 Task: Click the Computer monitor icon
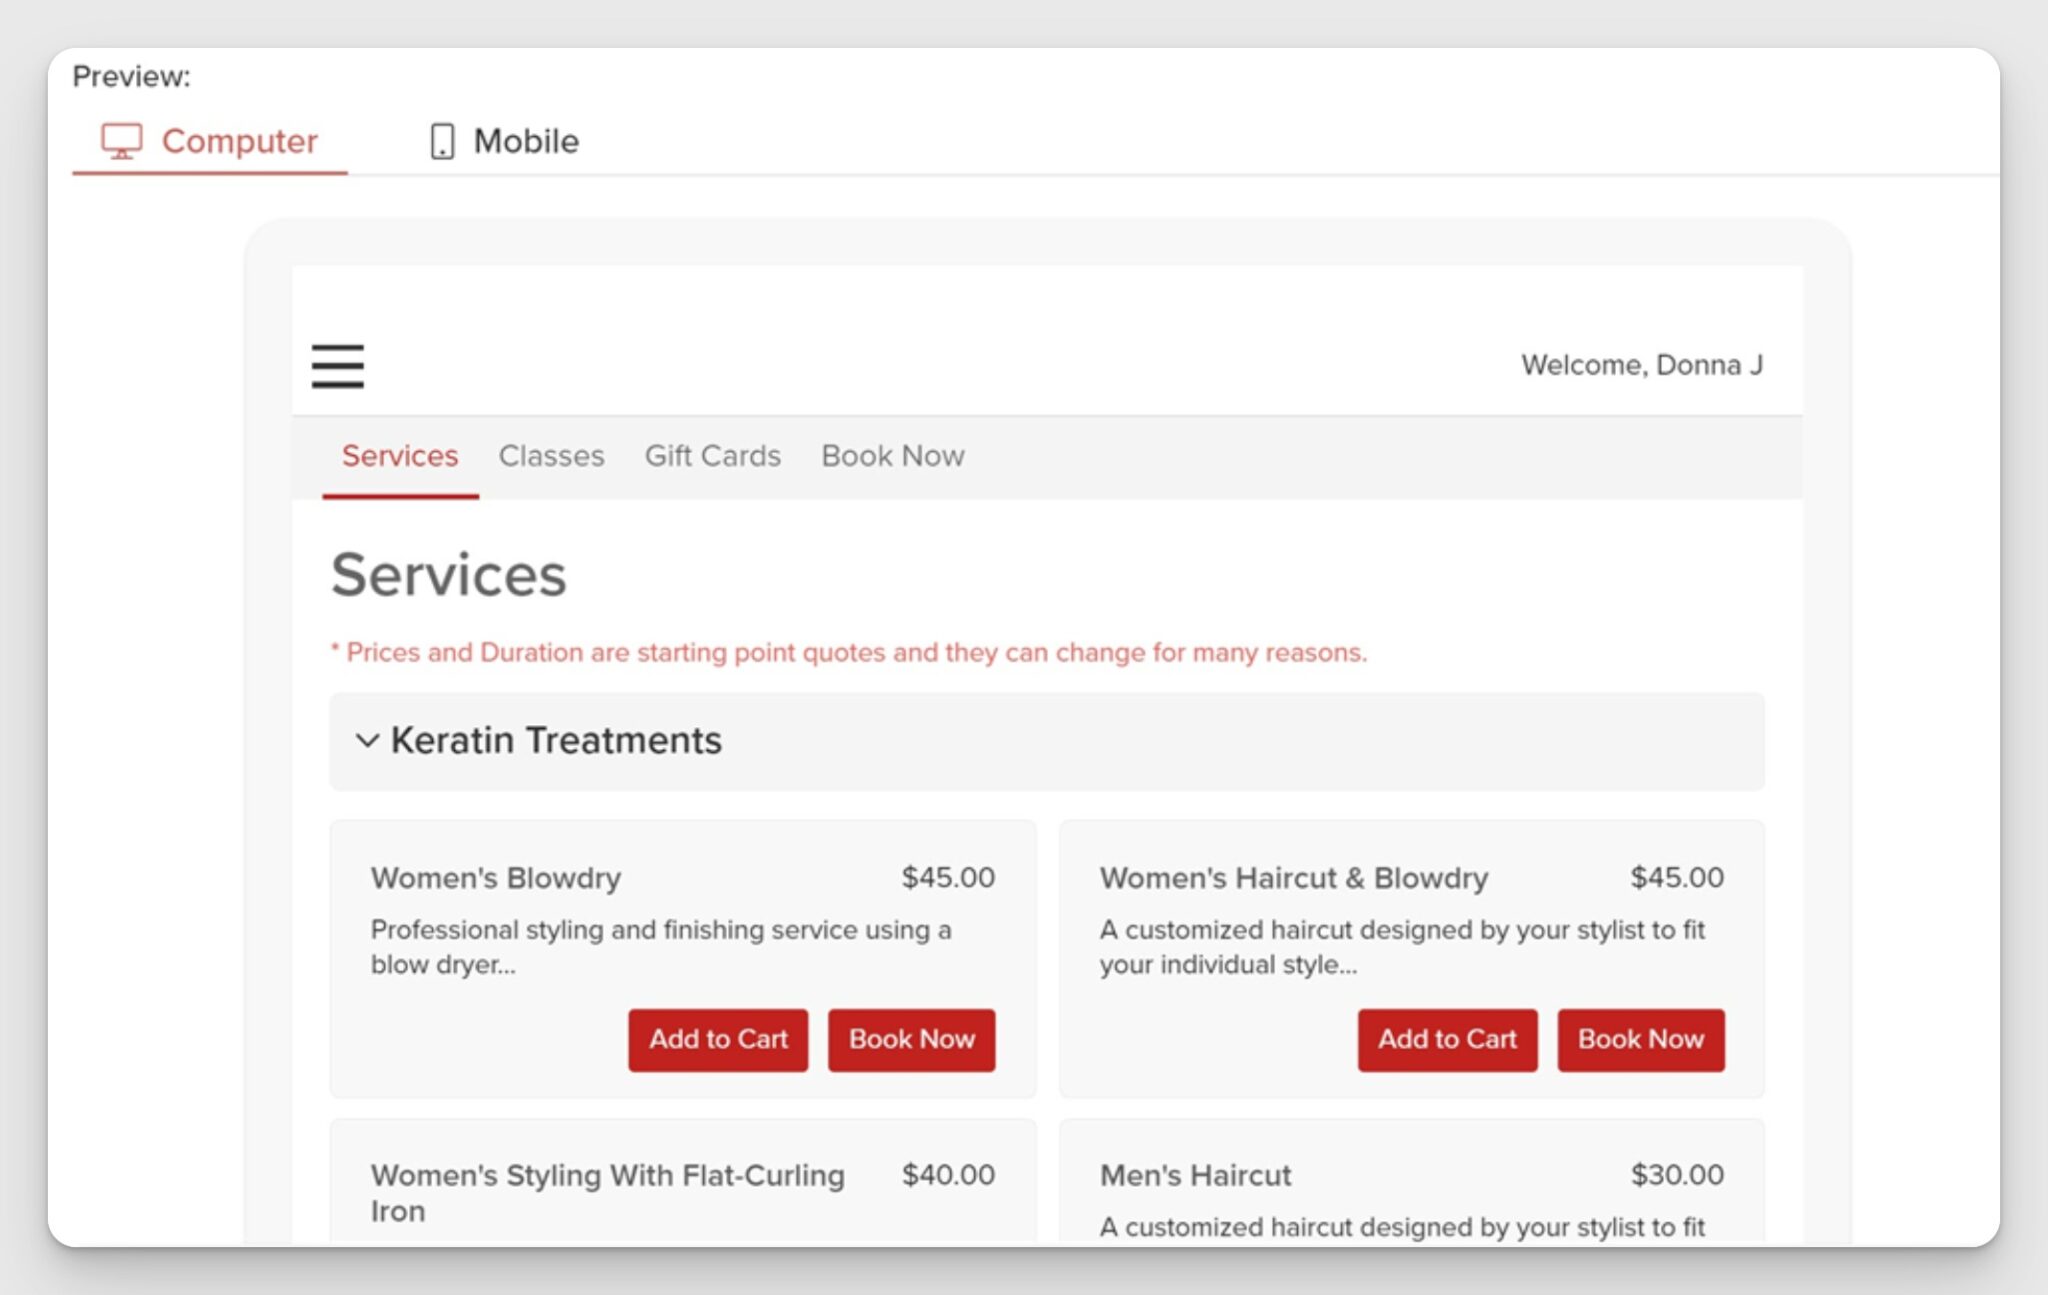click(x=121, y=141)
